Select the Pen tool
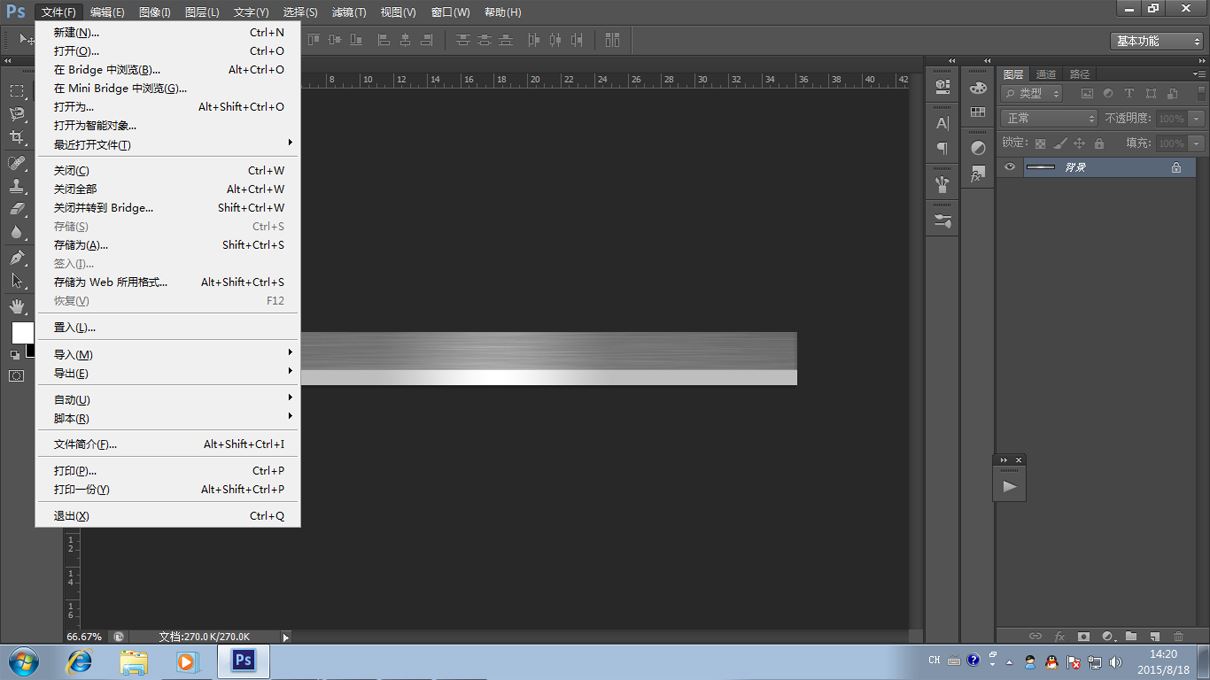 click(17, 258)
